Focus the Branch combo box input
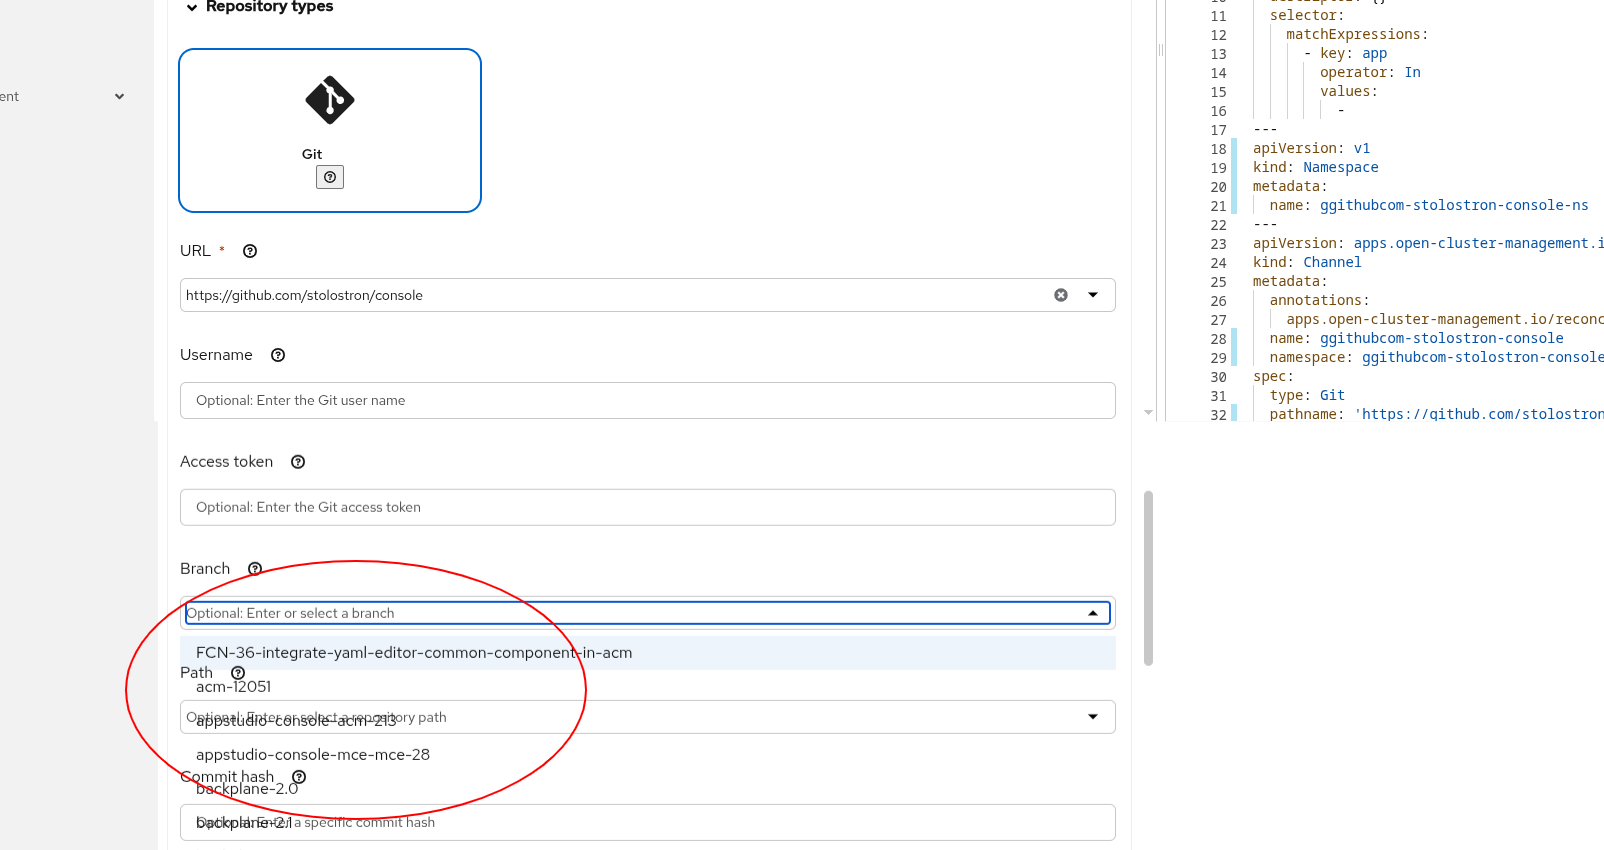This screenshot has height=850, width=1604. tap(631, 613)
